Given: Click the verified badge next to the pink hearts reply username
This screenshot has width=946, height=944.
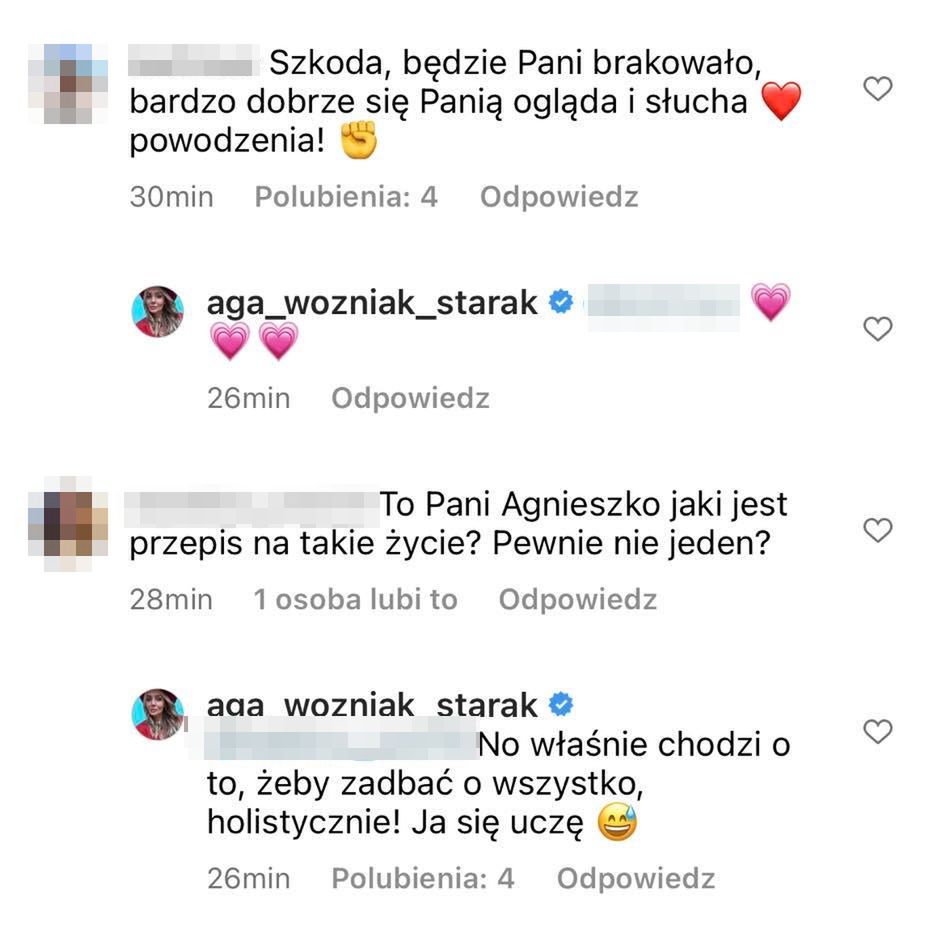Looking at the screenshot, I should pyautogui.click(x=561, y=302).
